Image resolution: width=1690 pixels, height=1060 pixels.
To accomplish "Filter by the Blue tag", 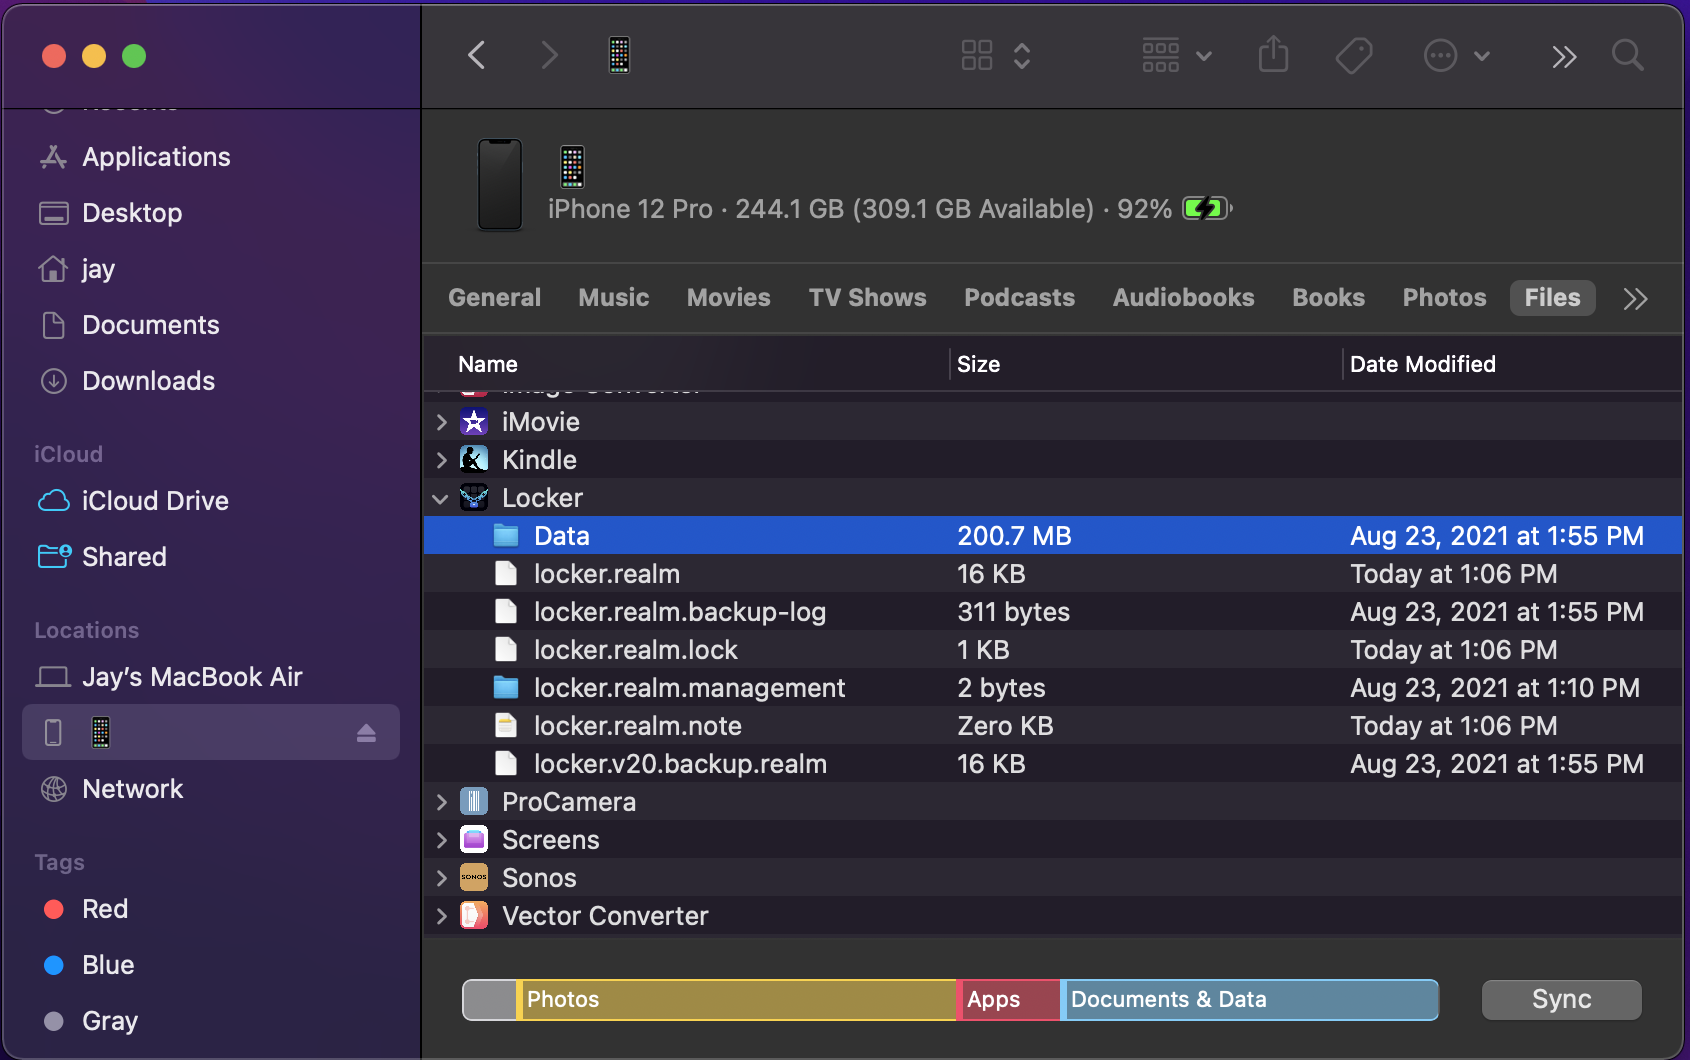I will point(211,965).
